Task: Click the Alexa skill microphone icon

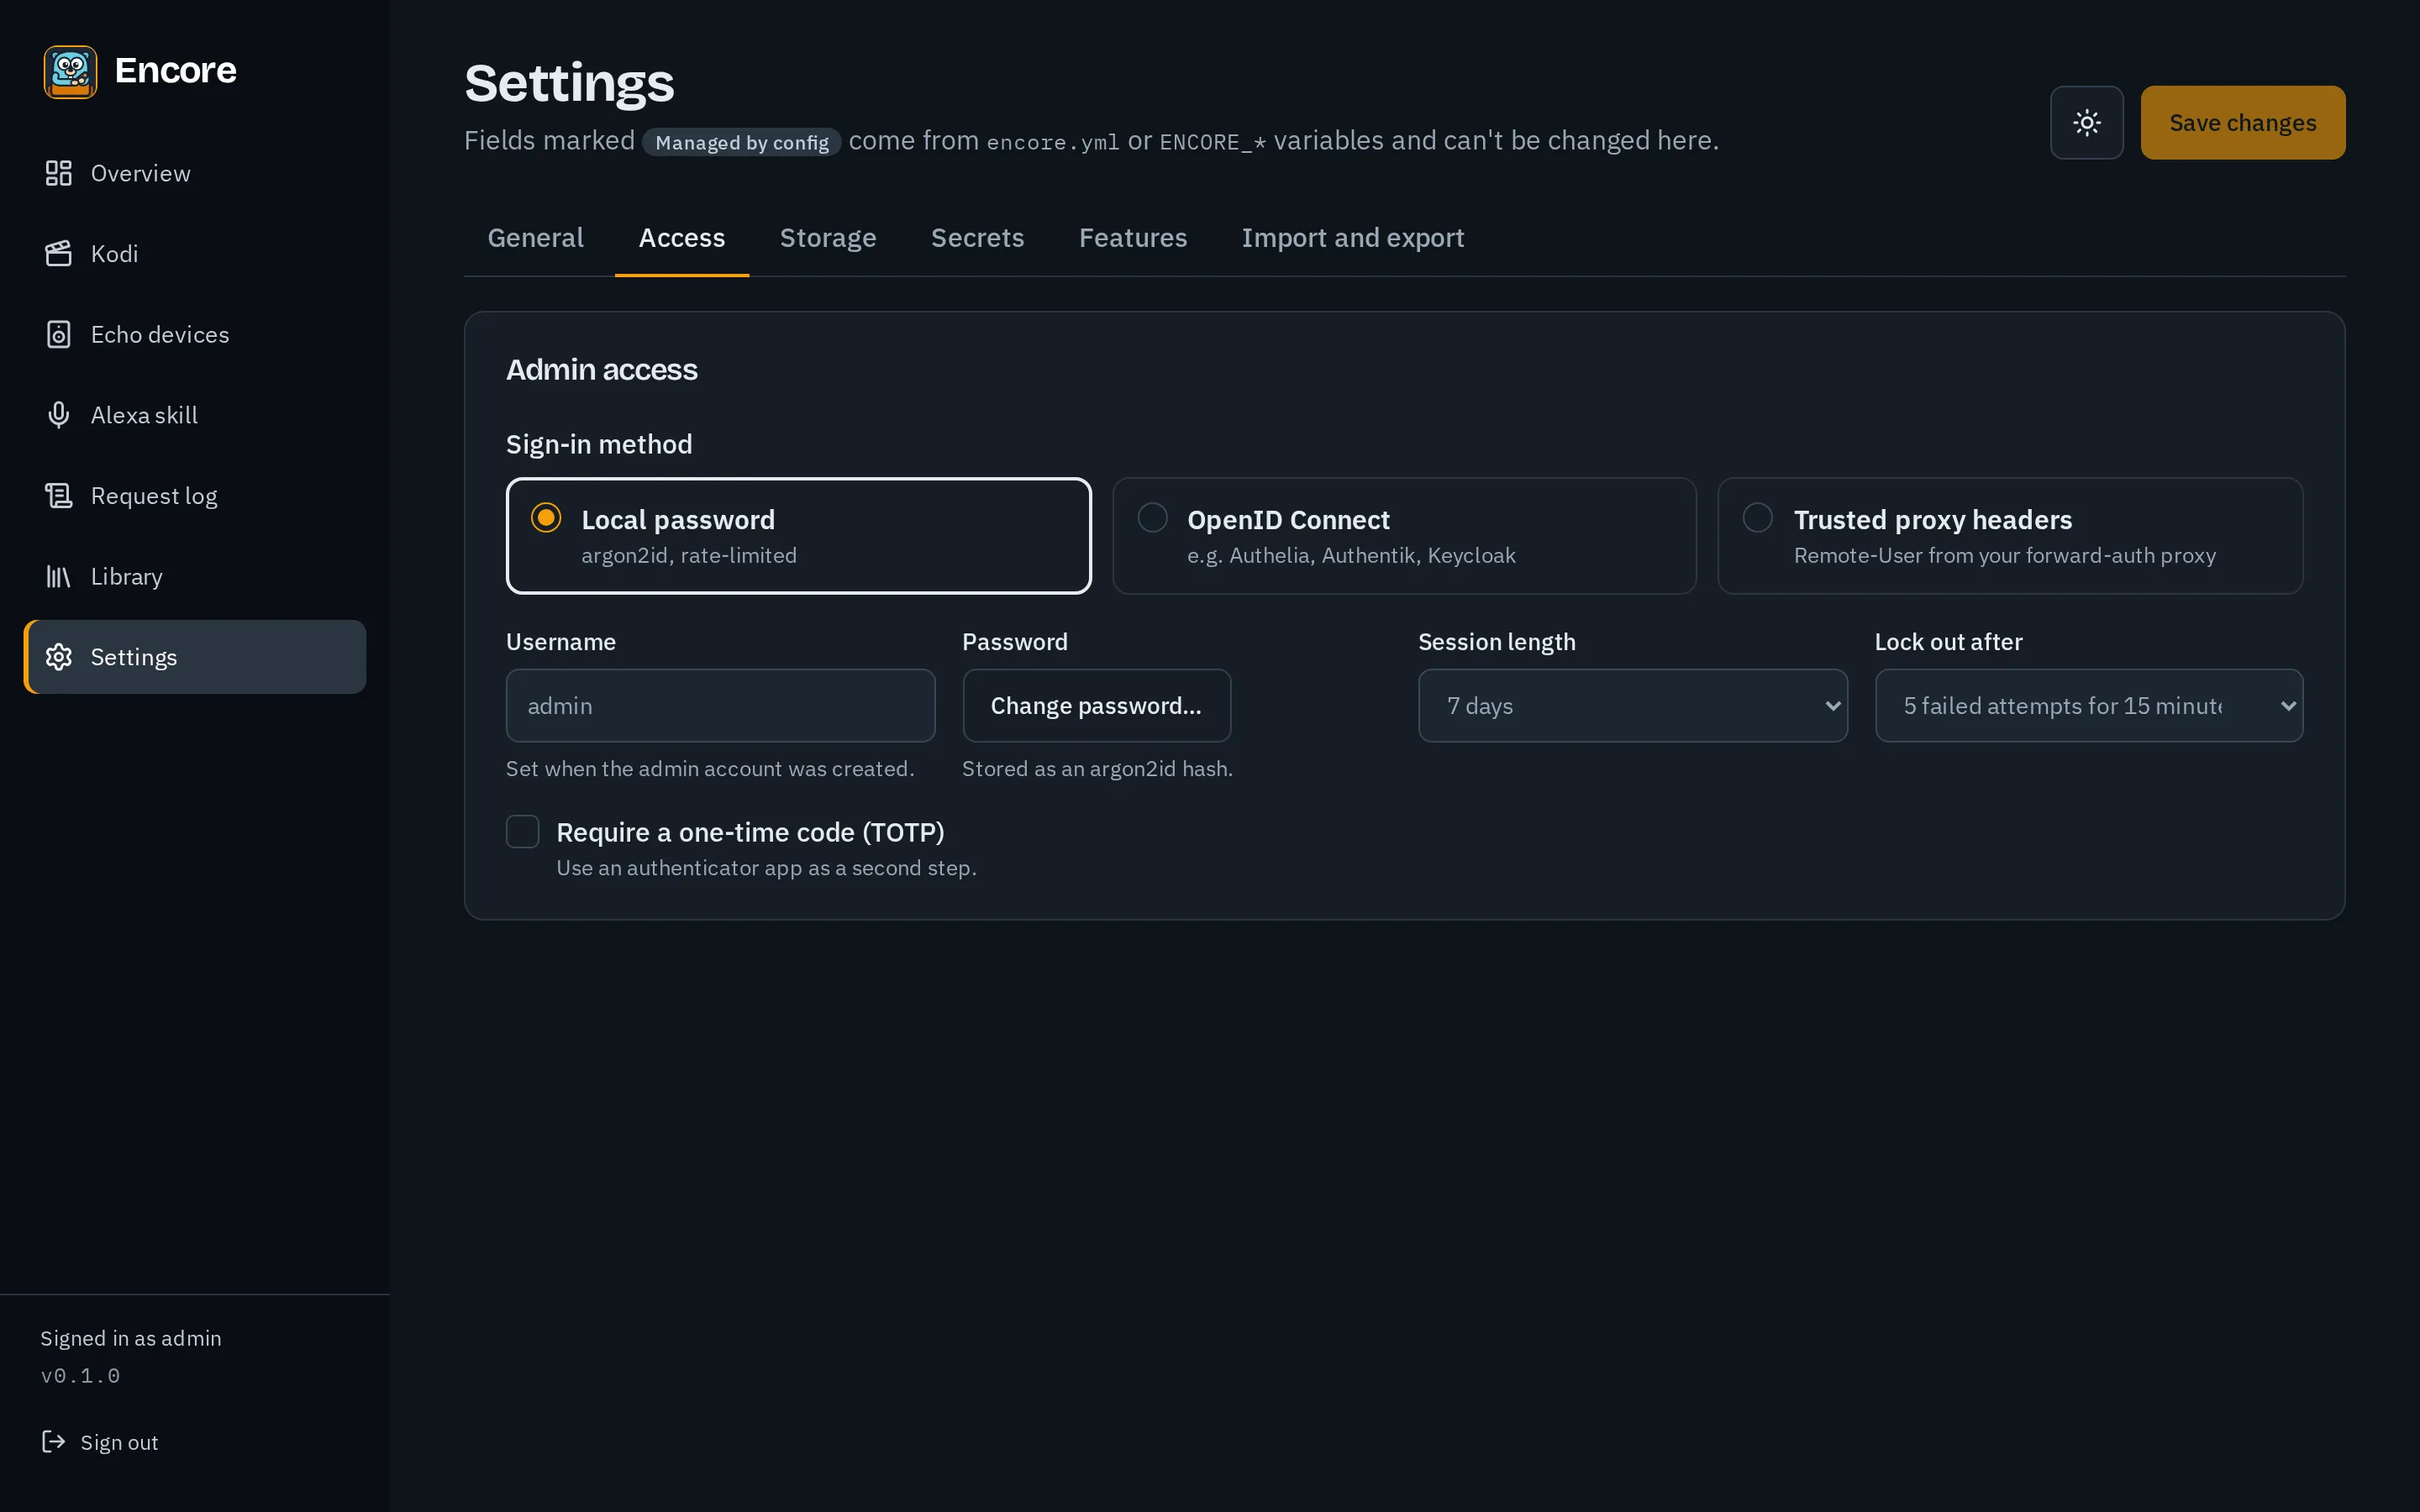Action: coord(59,415)
